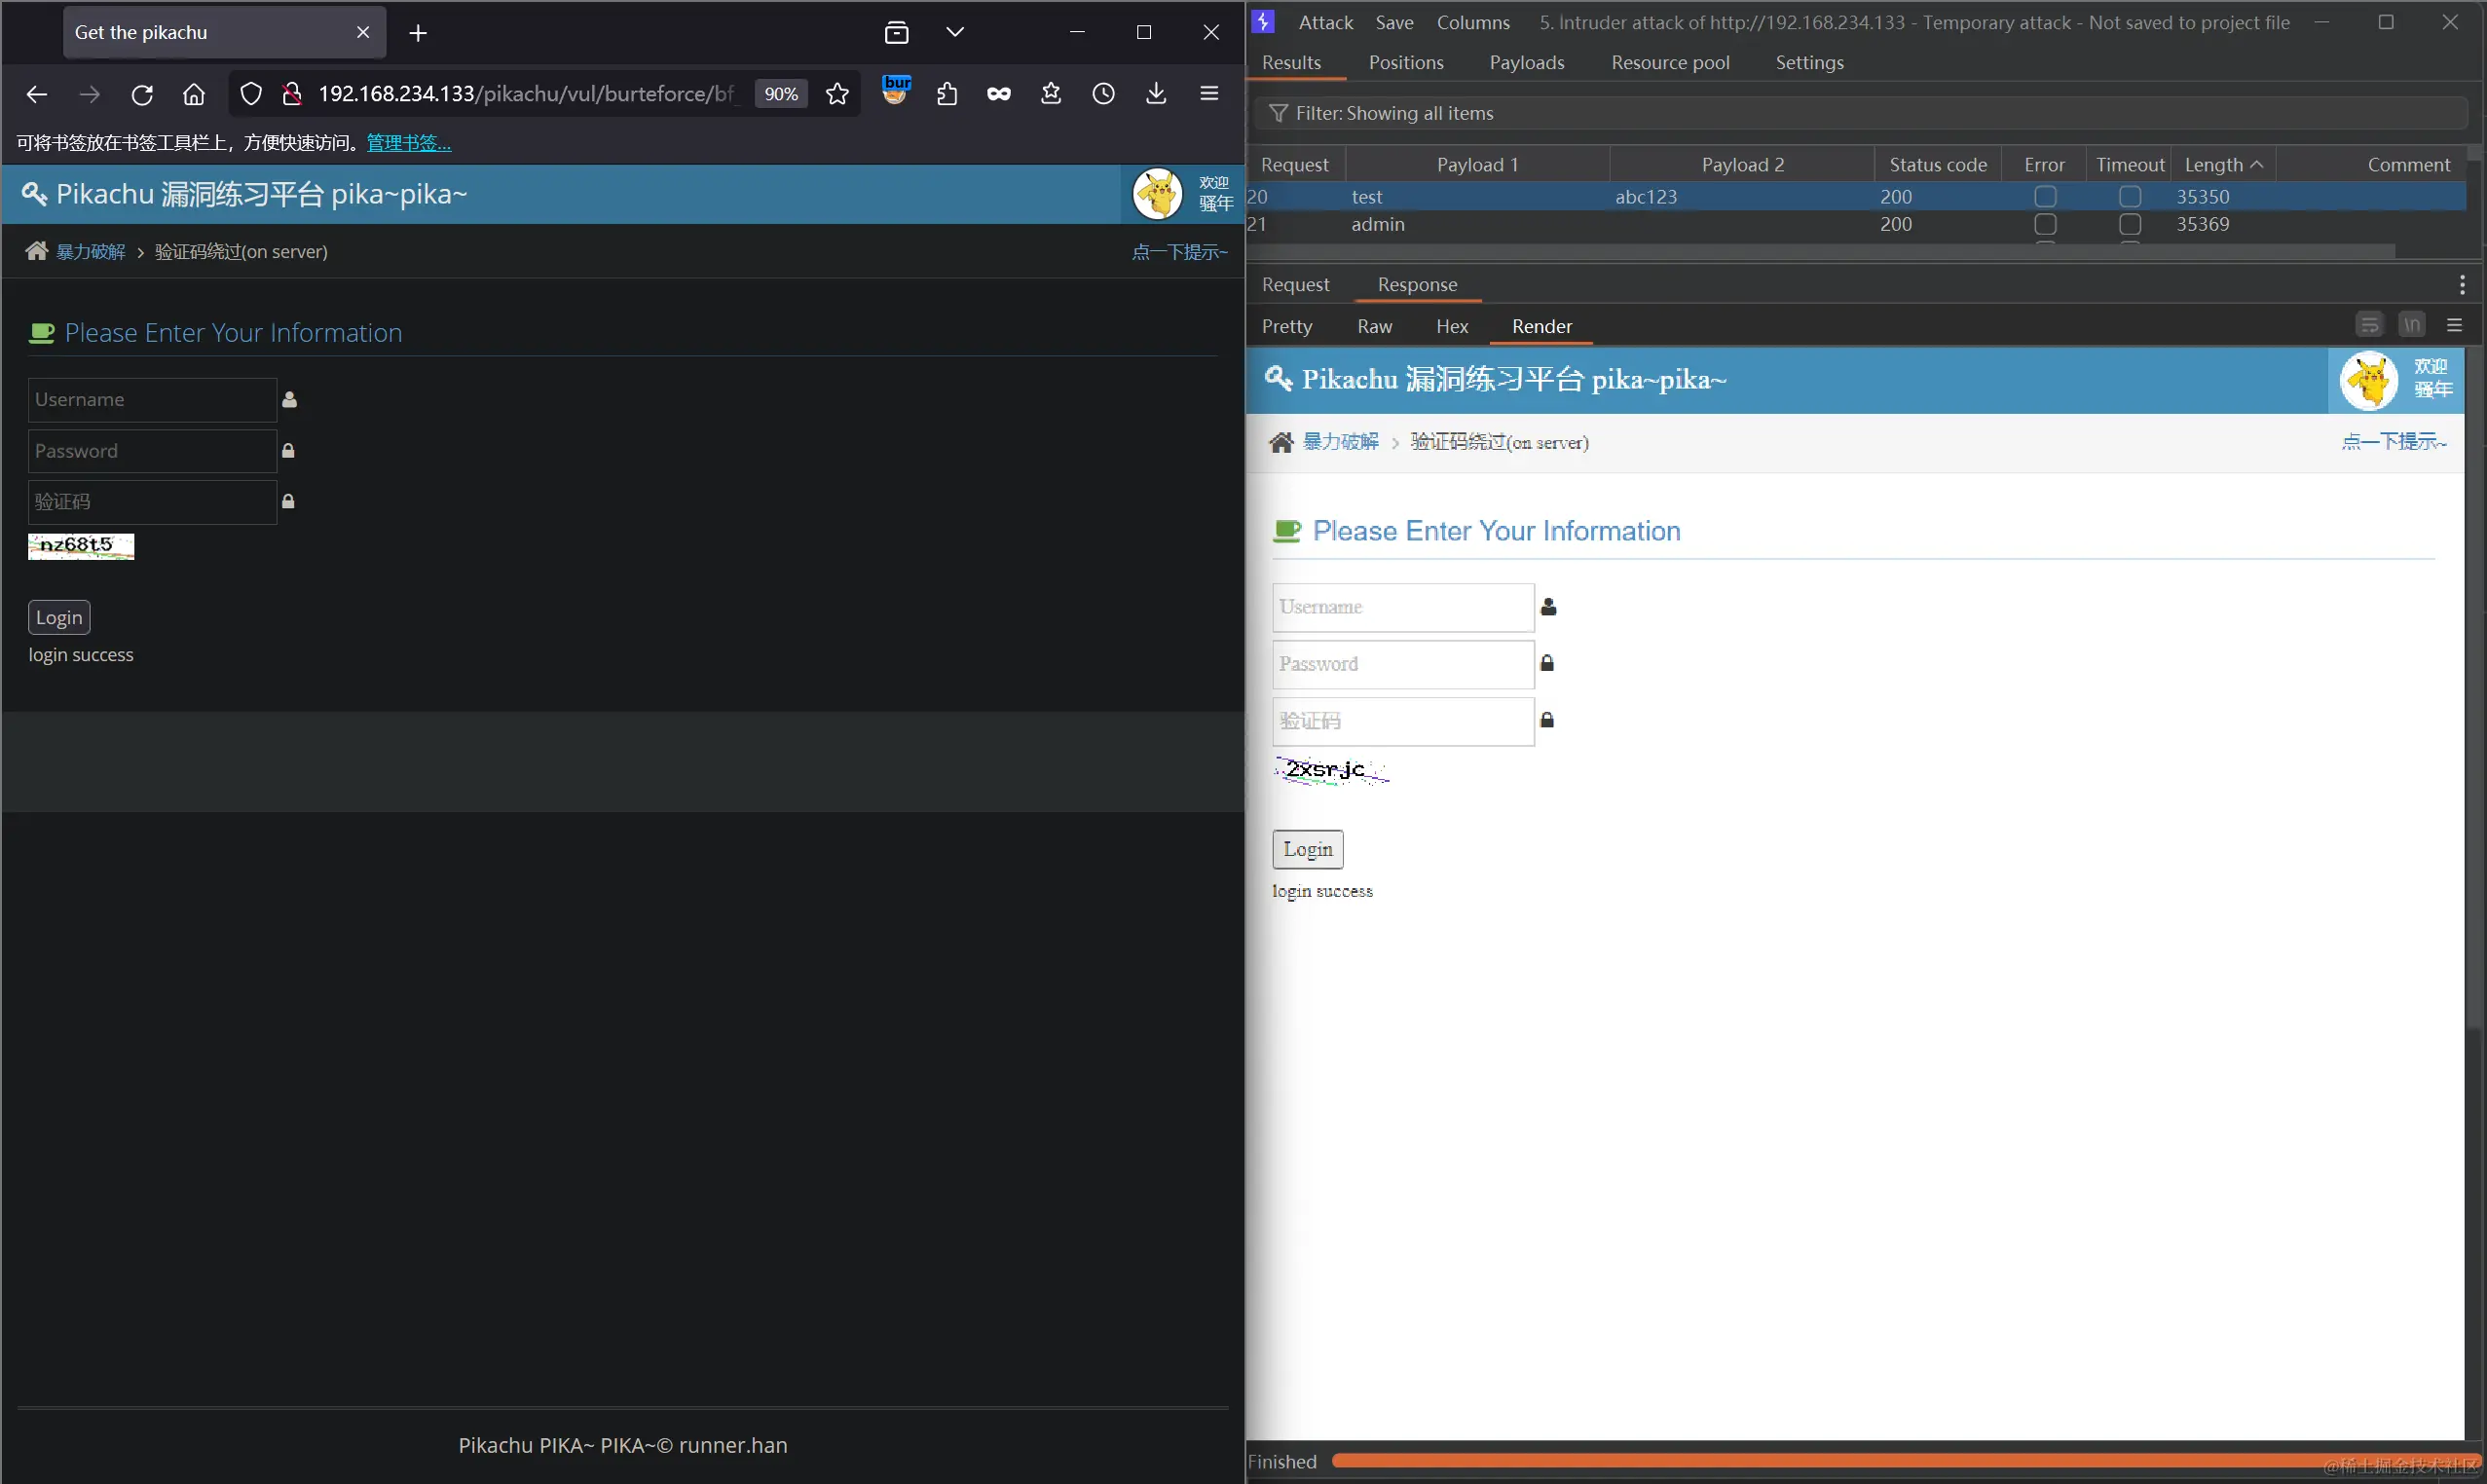Screen dimensions: 2487x1484
Task: Switch to Hex response view
Action: 1451,327
